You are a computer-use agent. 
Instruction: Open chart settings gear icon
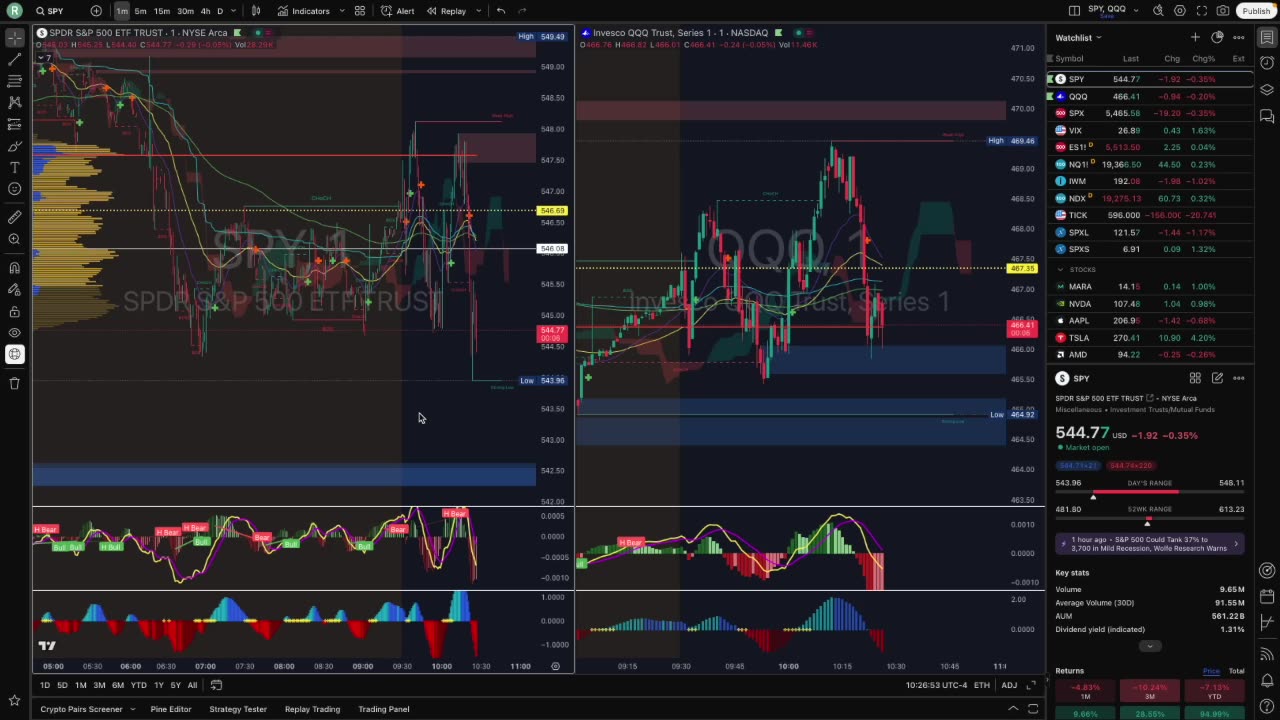pyautogui.click(x=1180, y=11)
